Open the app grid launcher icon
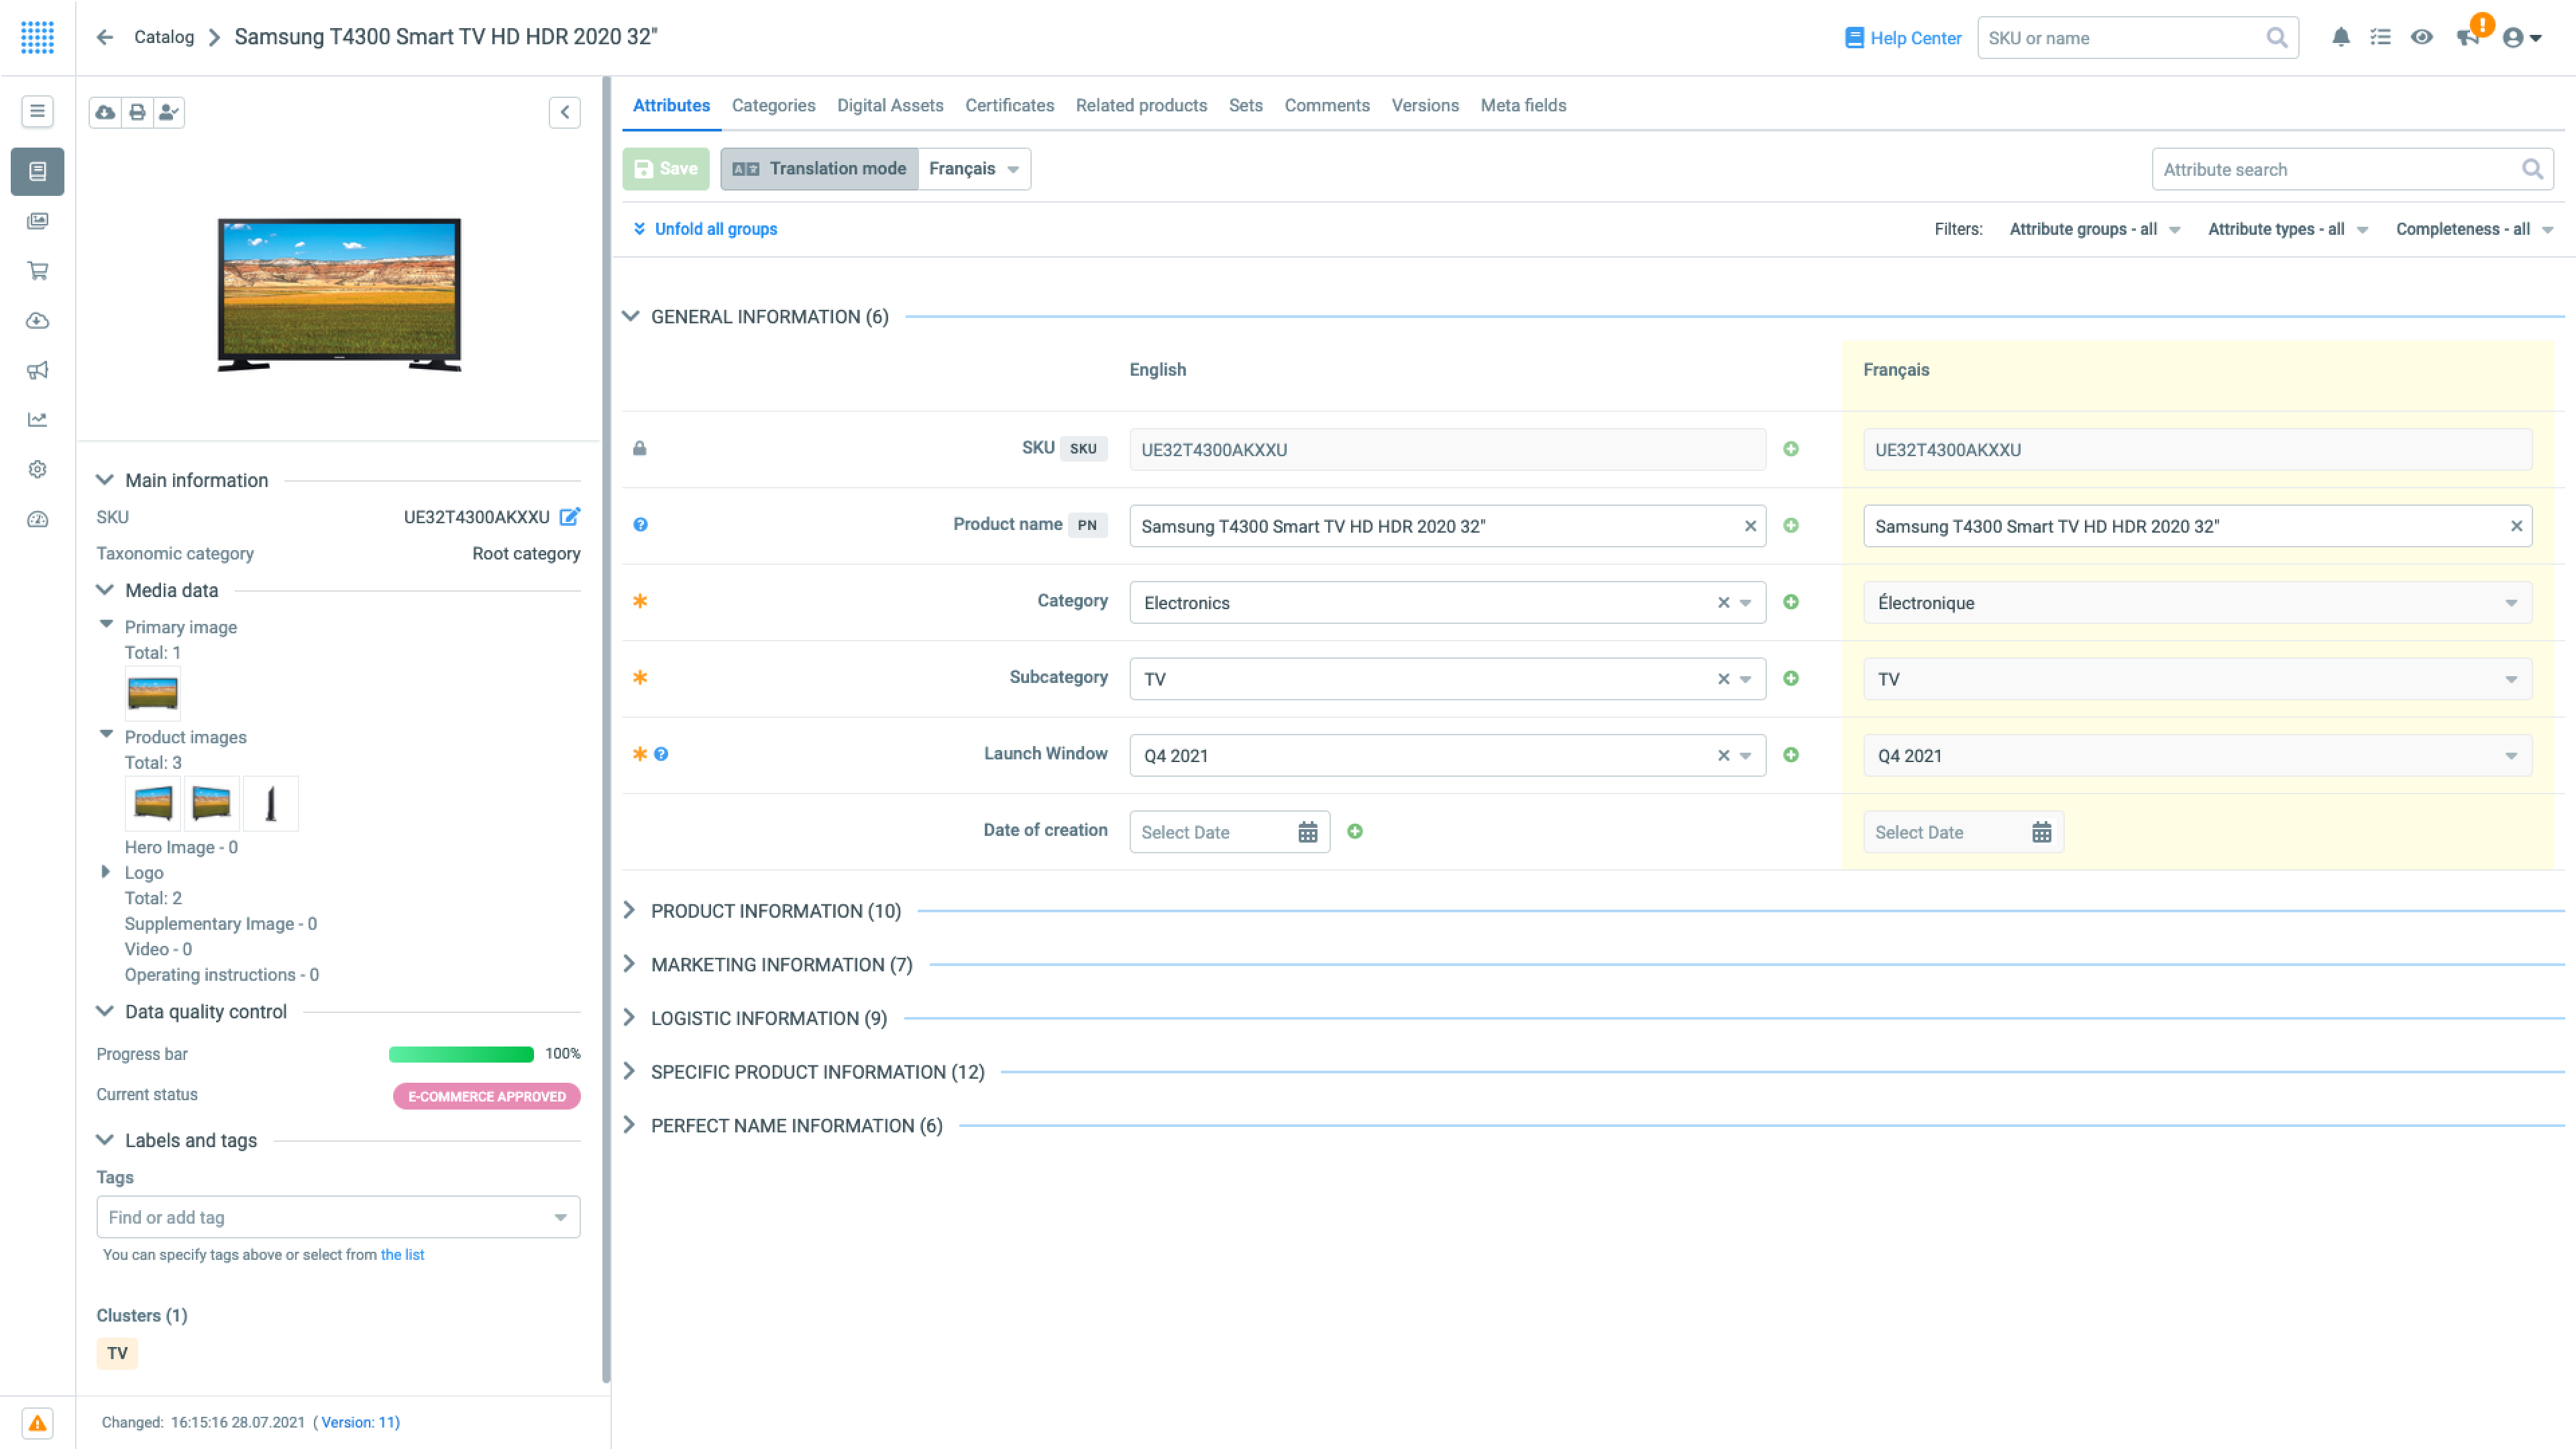2576x1449 pixels. 37,37
